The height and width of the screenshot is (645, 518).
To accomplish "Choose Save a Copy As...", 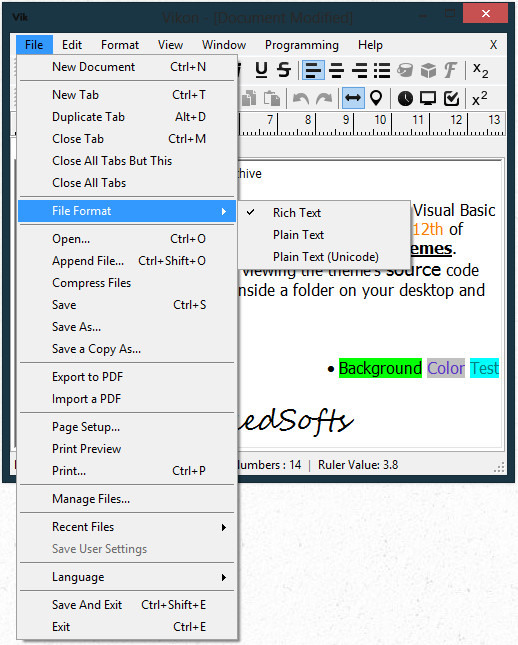I will [127, 349].
